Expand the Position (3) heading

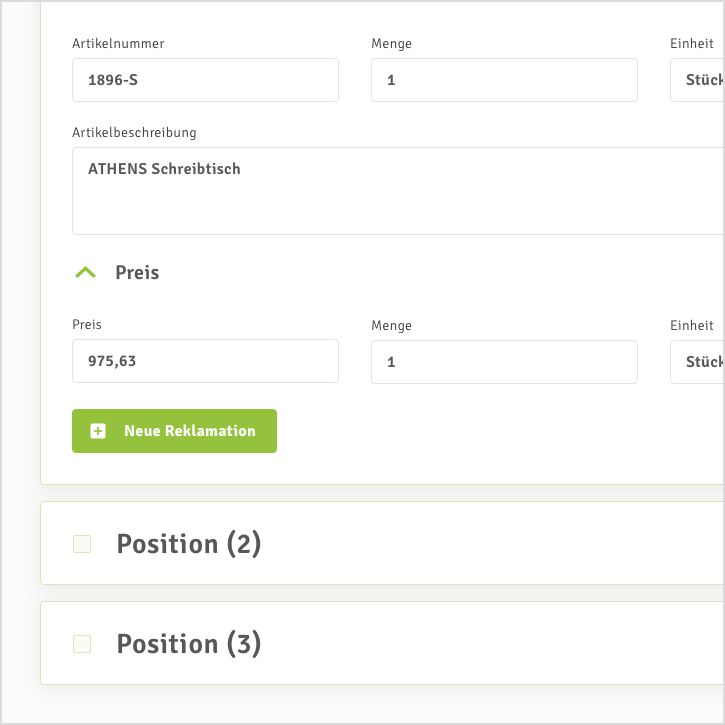click(x=189, y=644)
